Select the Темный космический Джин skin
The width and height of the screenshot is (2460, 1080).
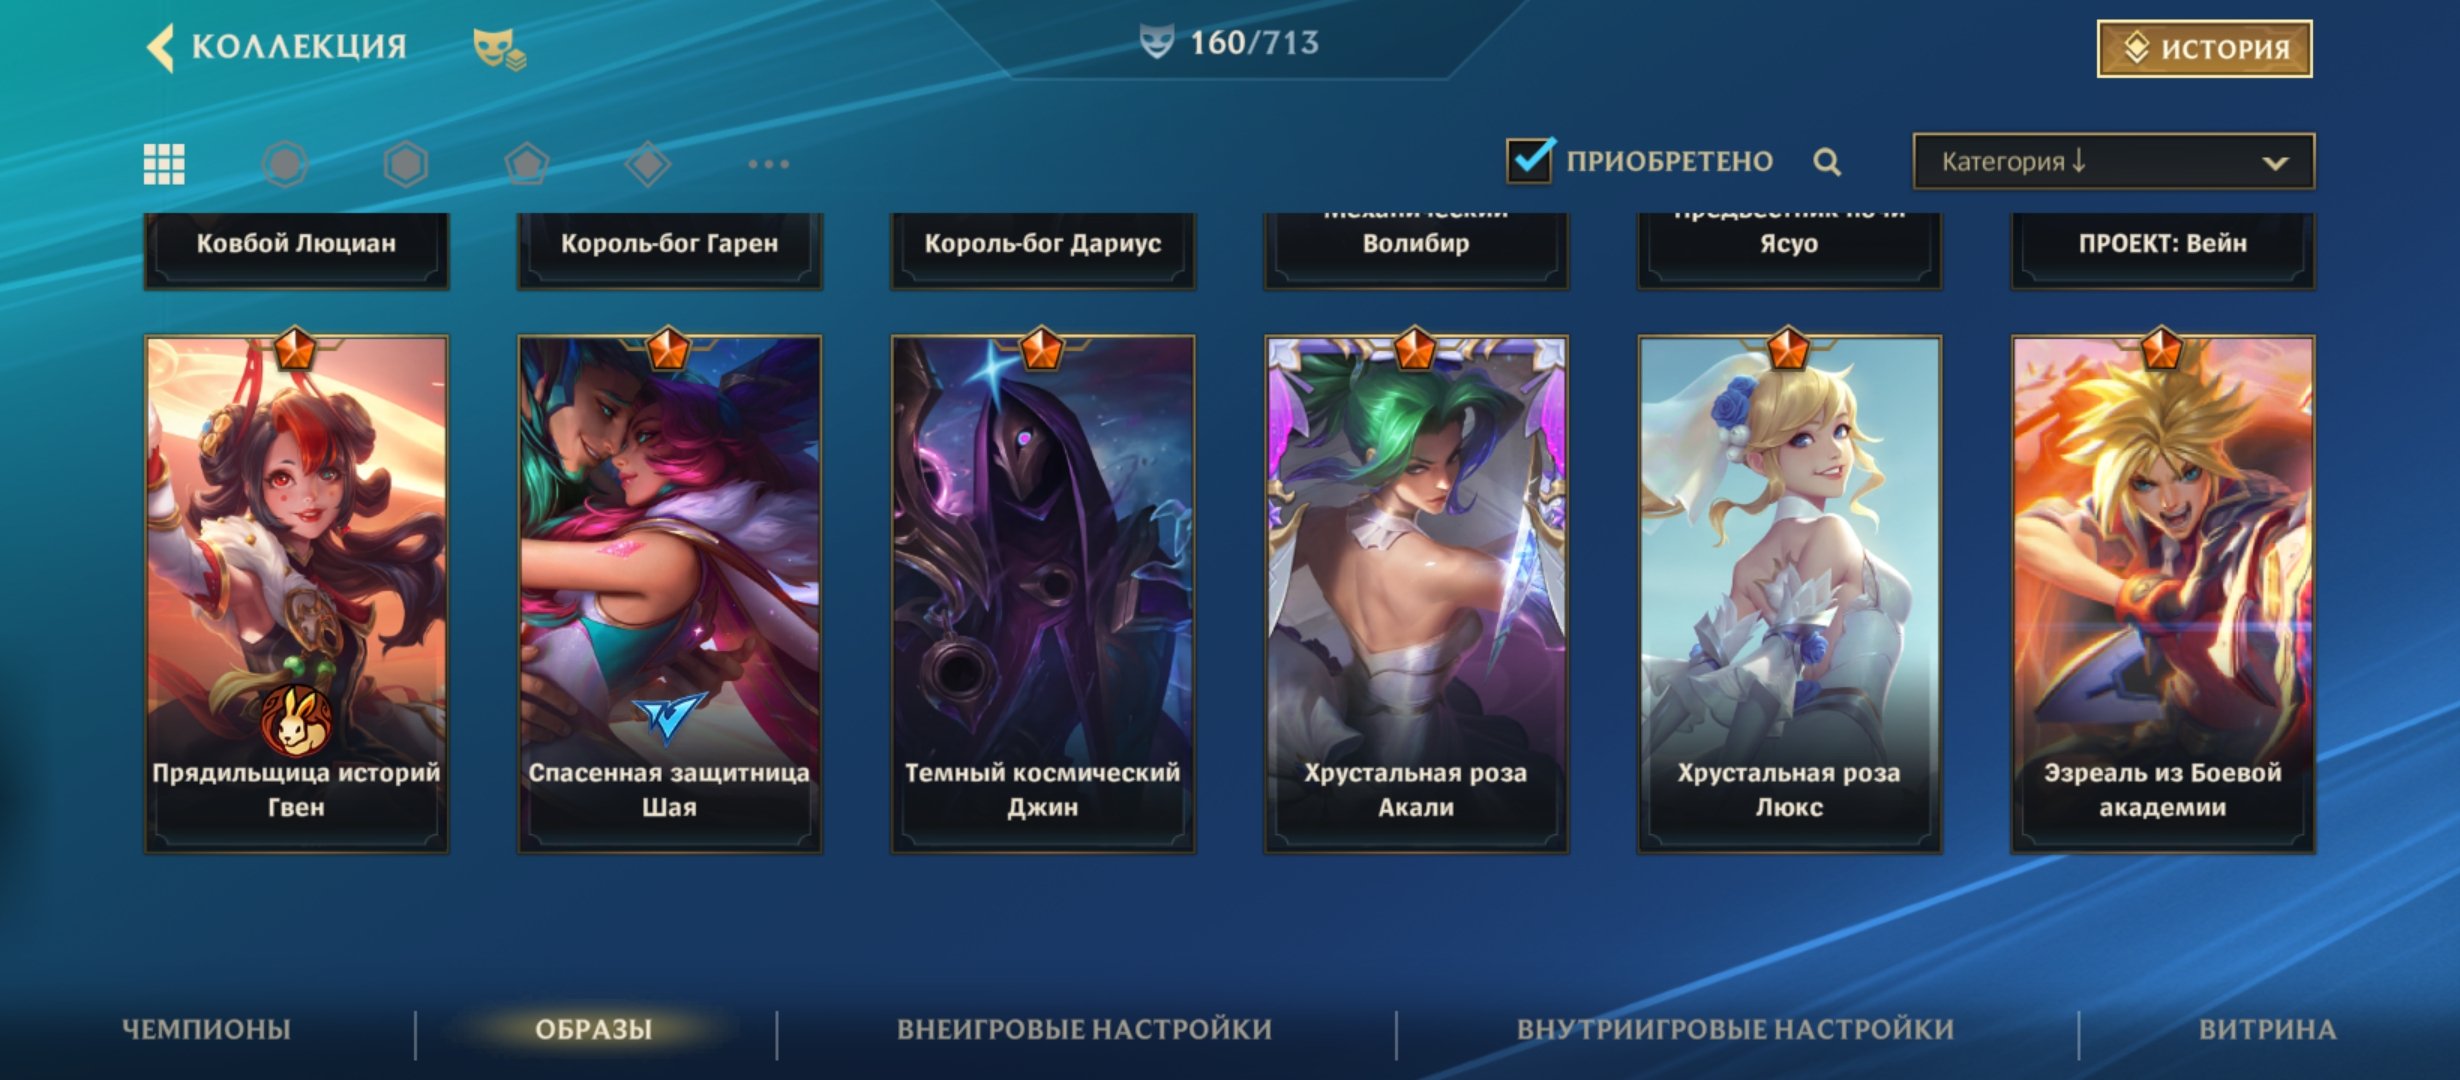pyautogui.click(x=1042, y=594)
